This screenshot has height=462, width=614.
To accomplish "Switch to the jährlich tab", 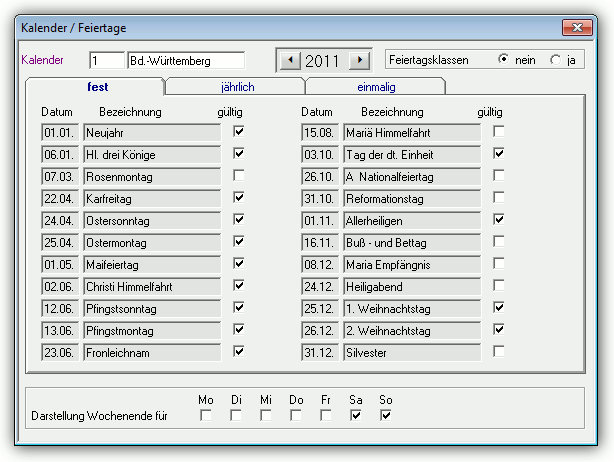I will (237, 87).
